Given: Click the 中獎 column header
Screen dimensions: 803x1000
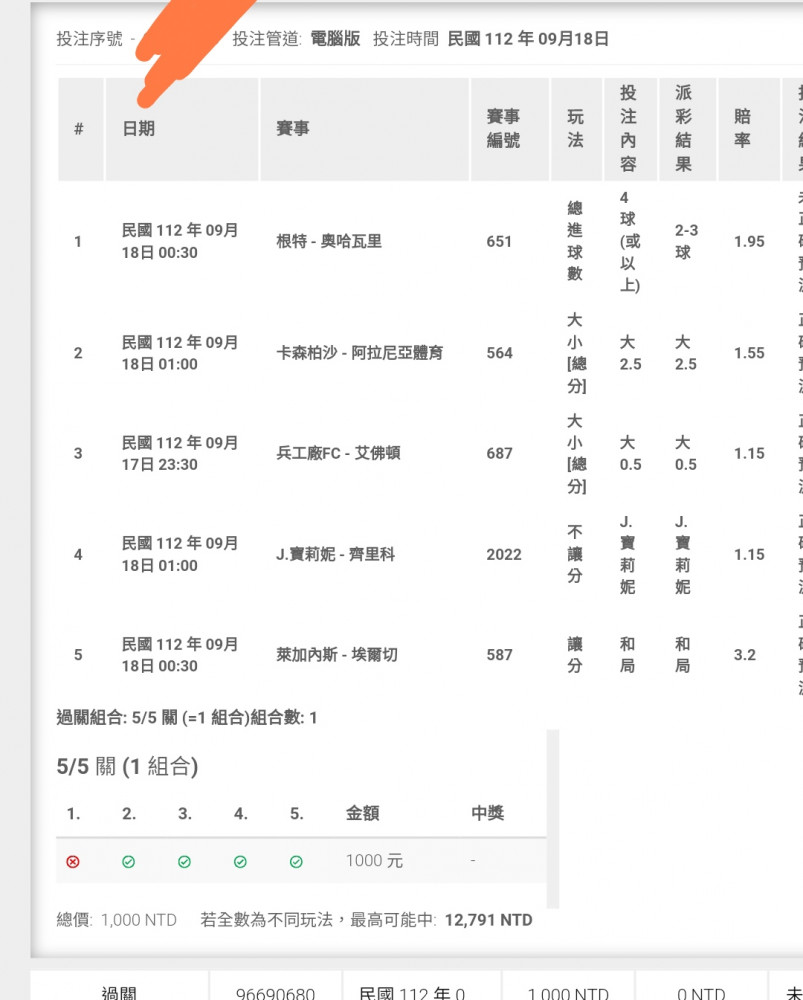Looking at the screenshot, I should (487, 813).
